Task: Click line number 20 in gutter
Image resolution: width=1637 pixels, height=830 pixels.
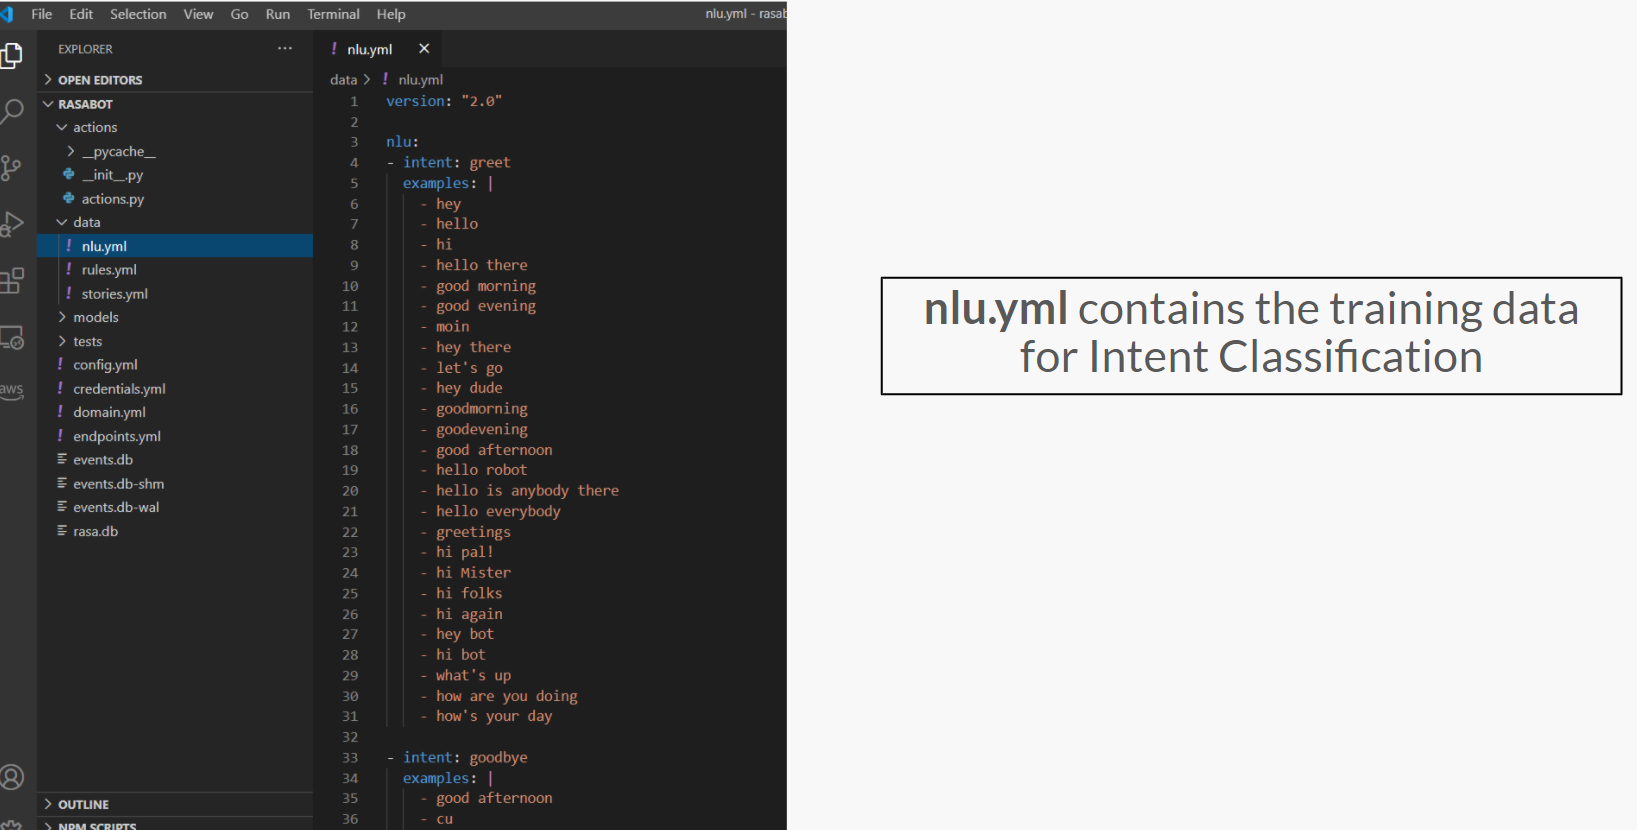Action: [x=350, y=491]
